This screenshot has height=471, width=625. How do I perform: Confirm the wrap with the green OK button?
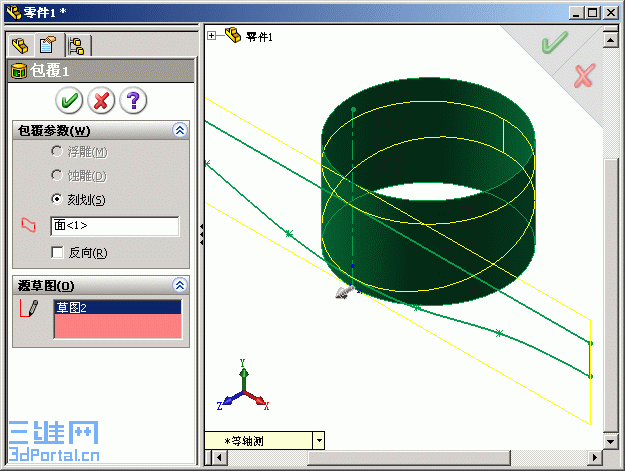(69, 100)
